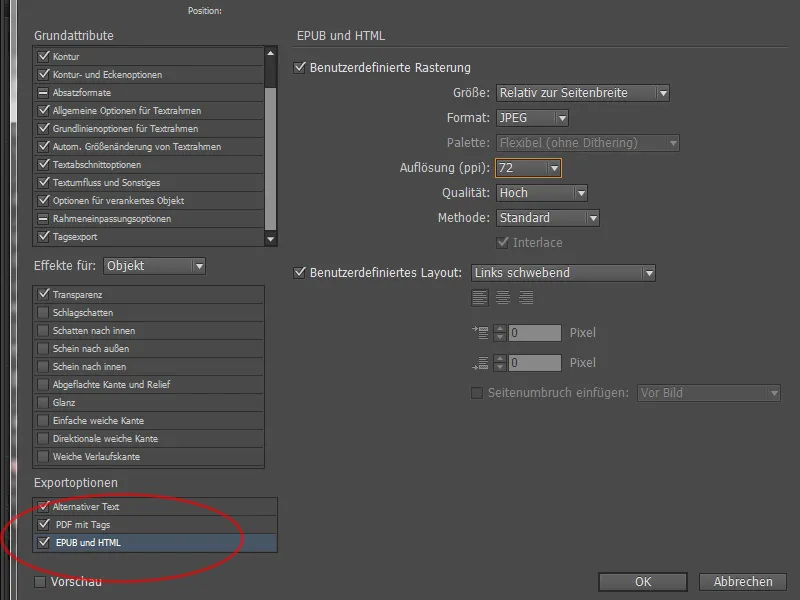
Task: Open the Auflösung (ppi) dropdown arrow
Action: 554,168
